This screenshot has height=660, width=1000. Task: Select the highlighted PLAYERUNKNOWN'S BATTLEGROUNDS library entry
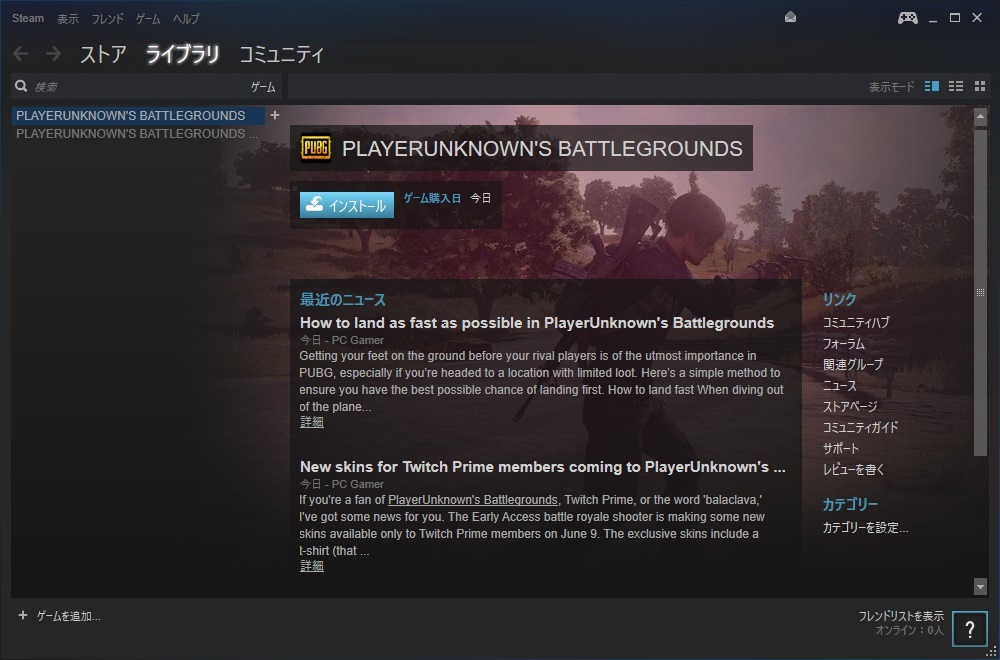pyautogui.click(x=138, y=115)
